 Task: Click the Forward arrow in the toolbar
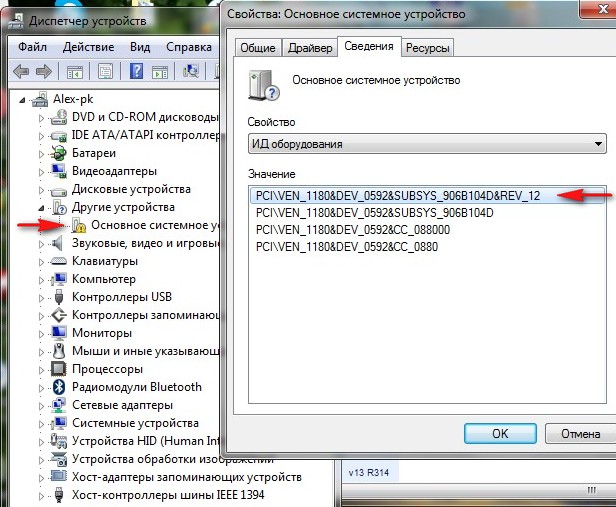pyautogui.click(x=44, y=71)
